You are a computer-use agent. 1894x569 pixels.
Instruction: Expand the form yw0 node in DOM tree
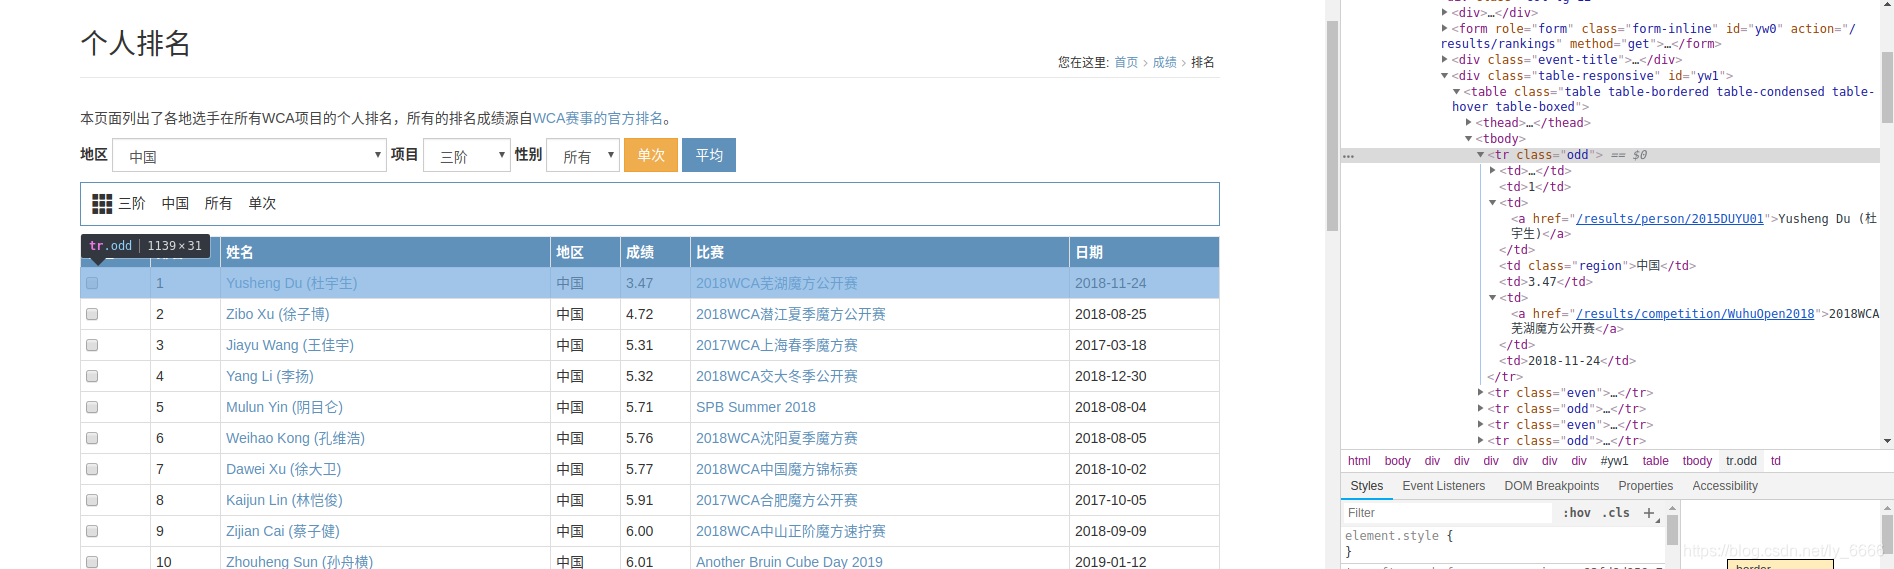pos(1445,29)
